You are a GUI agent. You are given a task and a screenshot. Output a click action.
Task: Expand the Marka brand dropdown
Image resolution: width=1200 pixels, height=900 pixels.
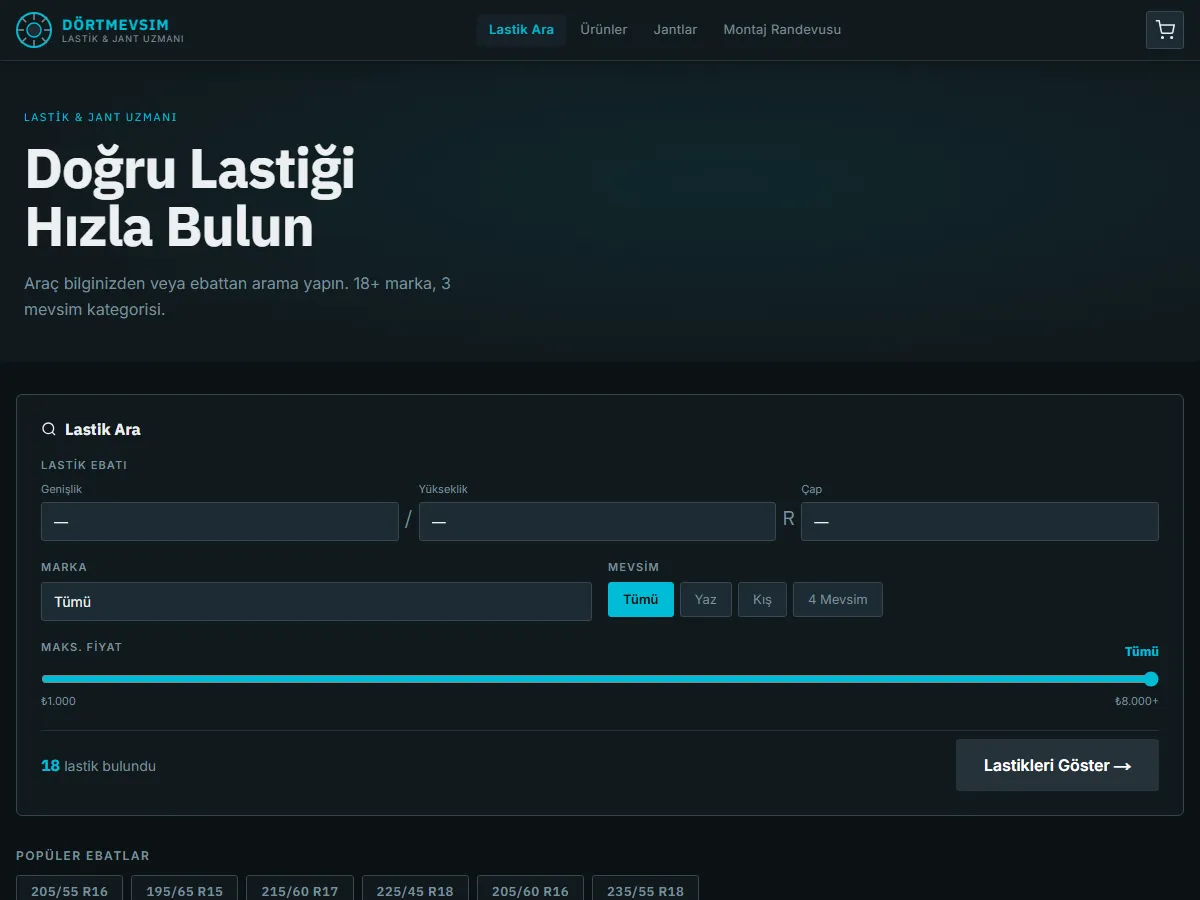[316, 602]
